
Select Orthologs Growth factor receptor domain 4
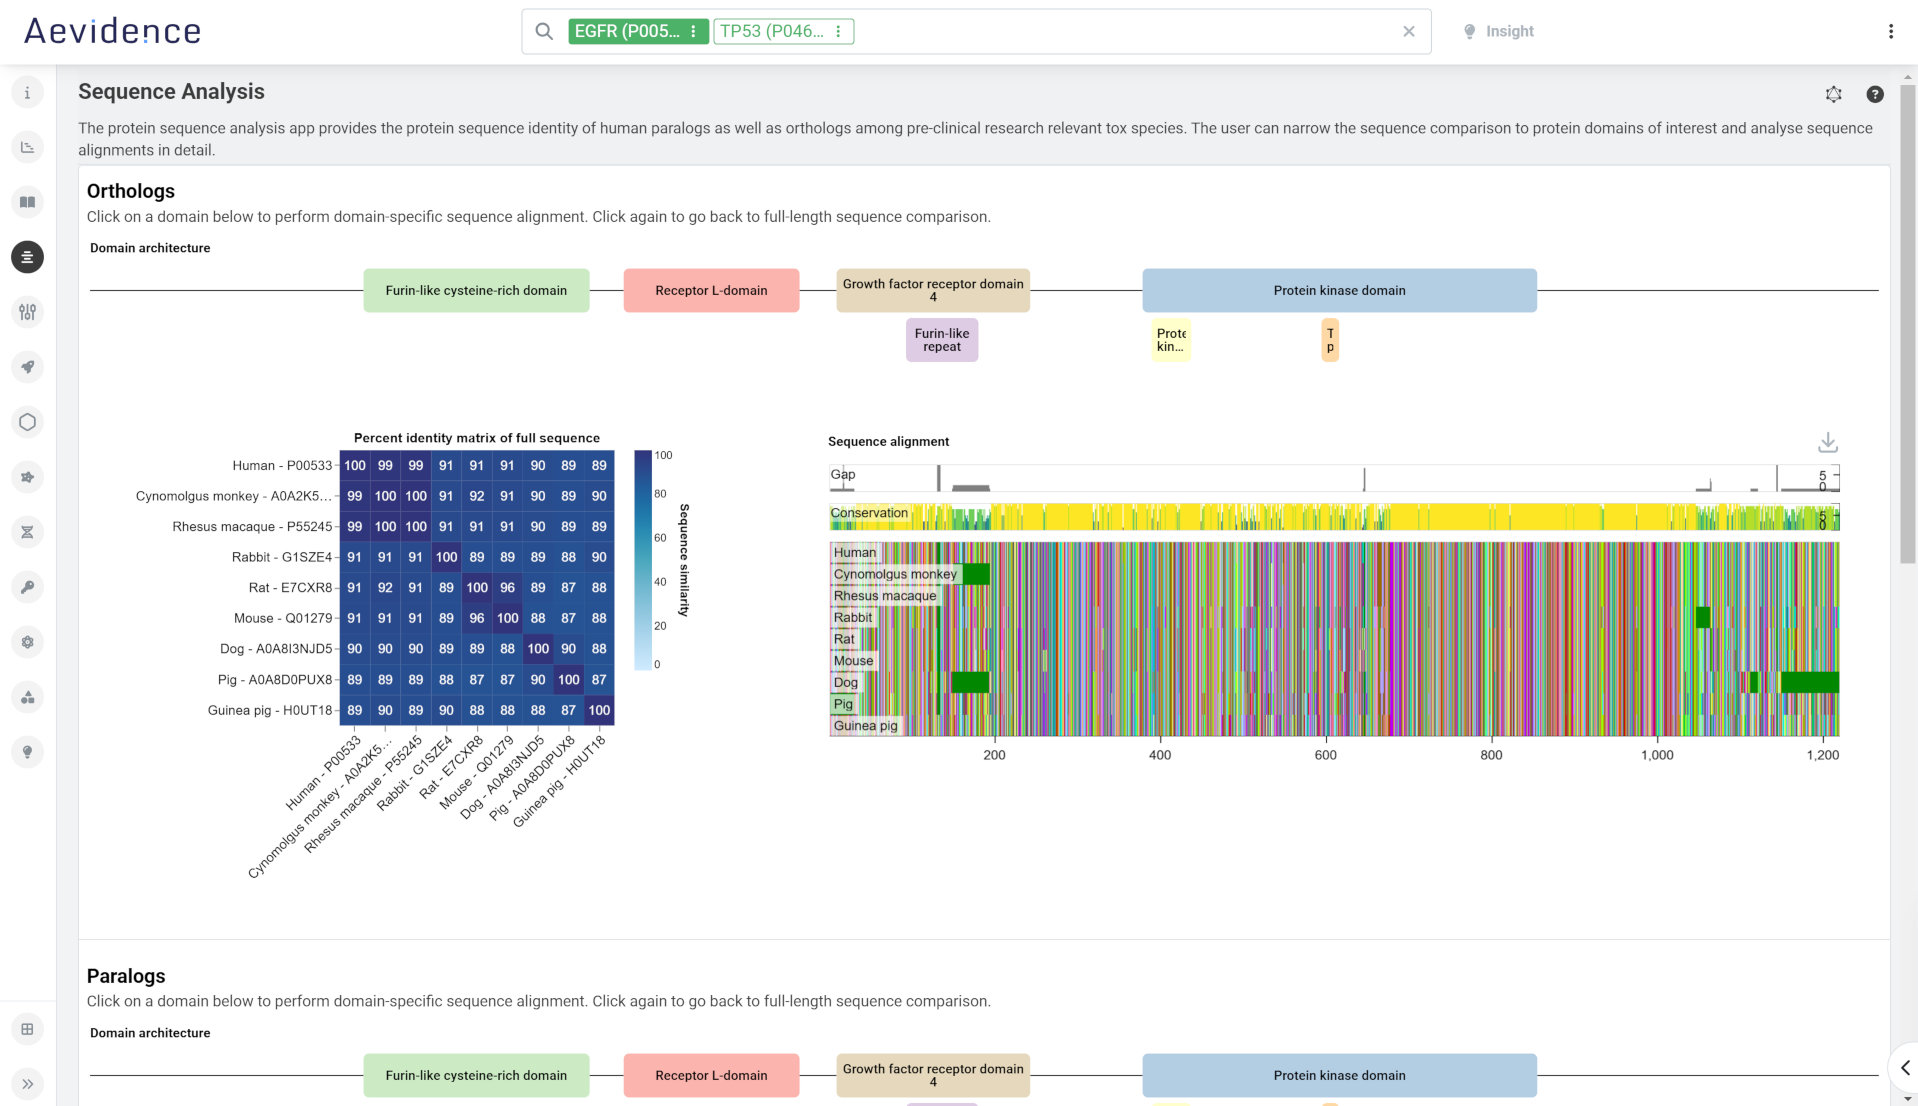pyautogui.click(x=933, y=291)
